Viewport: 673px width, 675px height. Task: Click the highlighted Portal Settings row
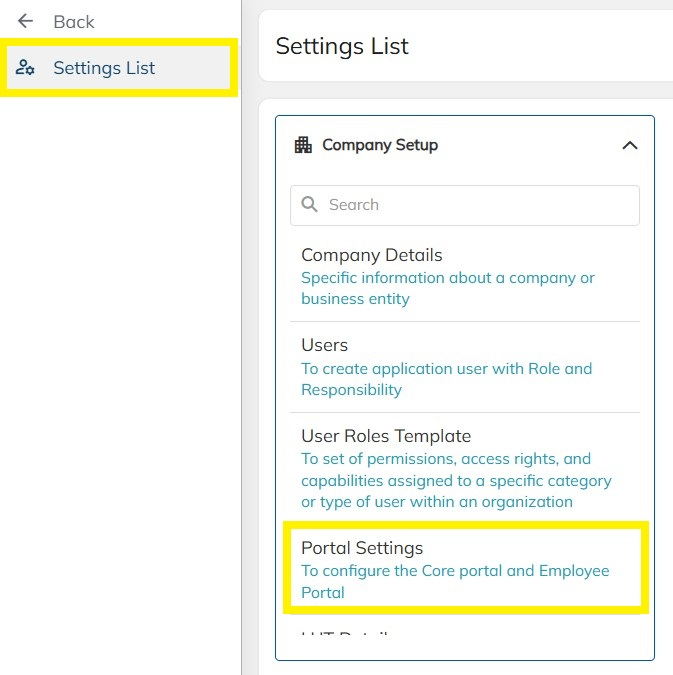click(465, 566)
